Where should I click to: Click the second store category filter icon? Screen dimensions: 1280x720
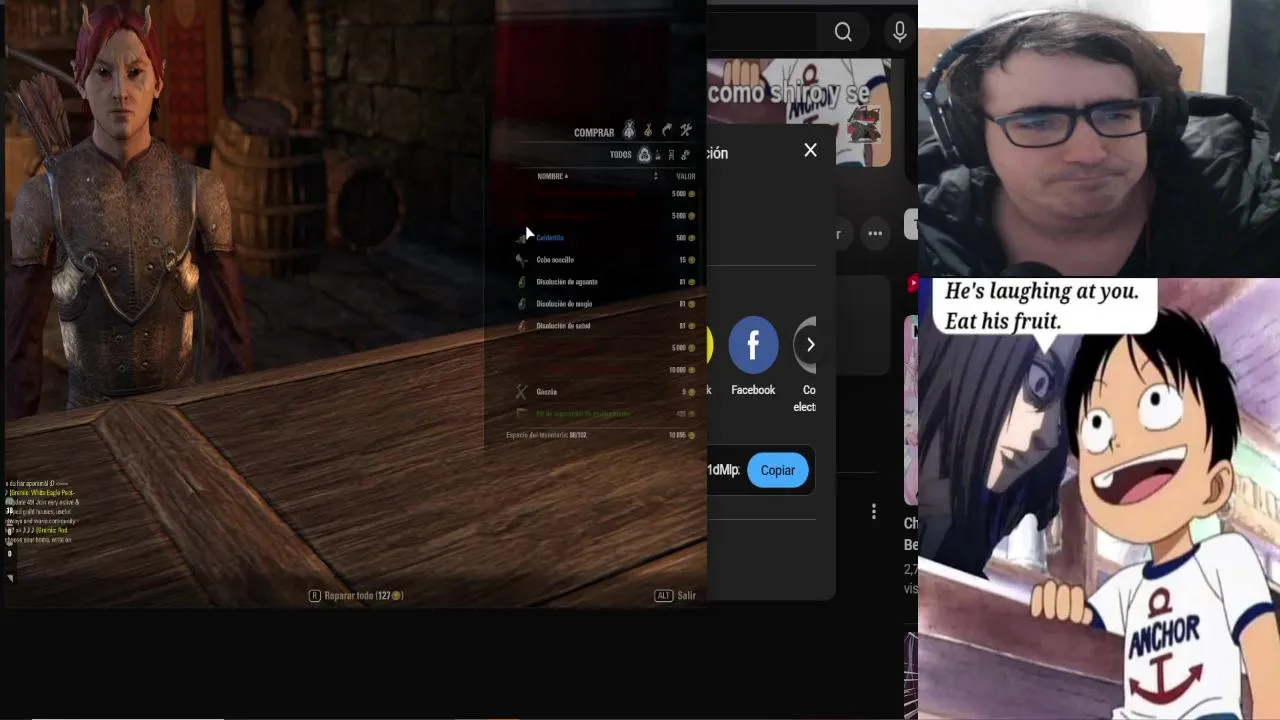(x=658, y=155)
